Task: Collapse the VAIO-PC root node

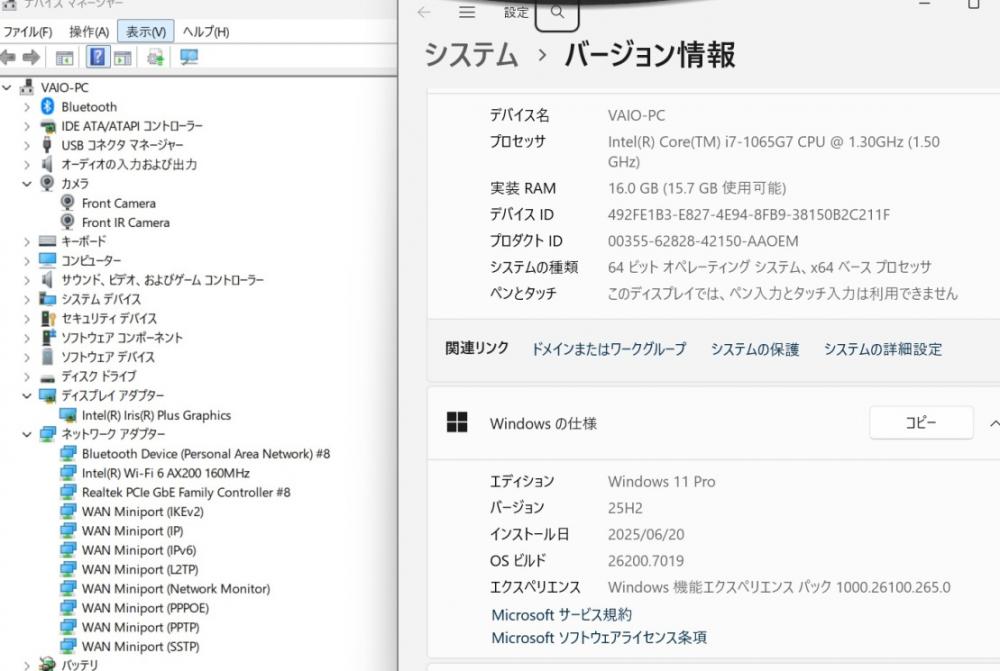Action: 7,87
